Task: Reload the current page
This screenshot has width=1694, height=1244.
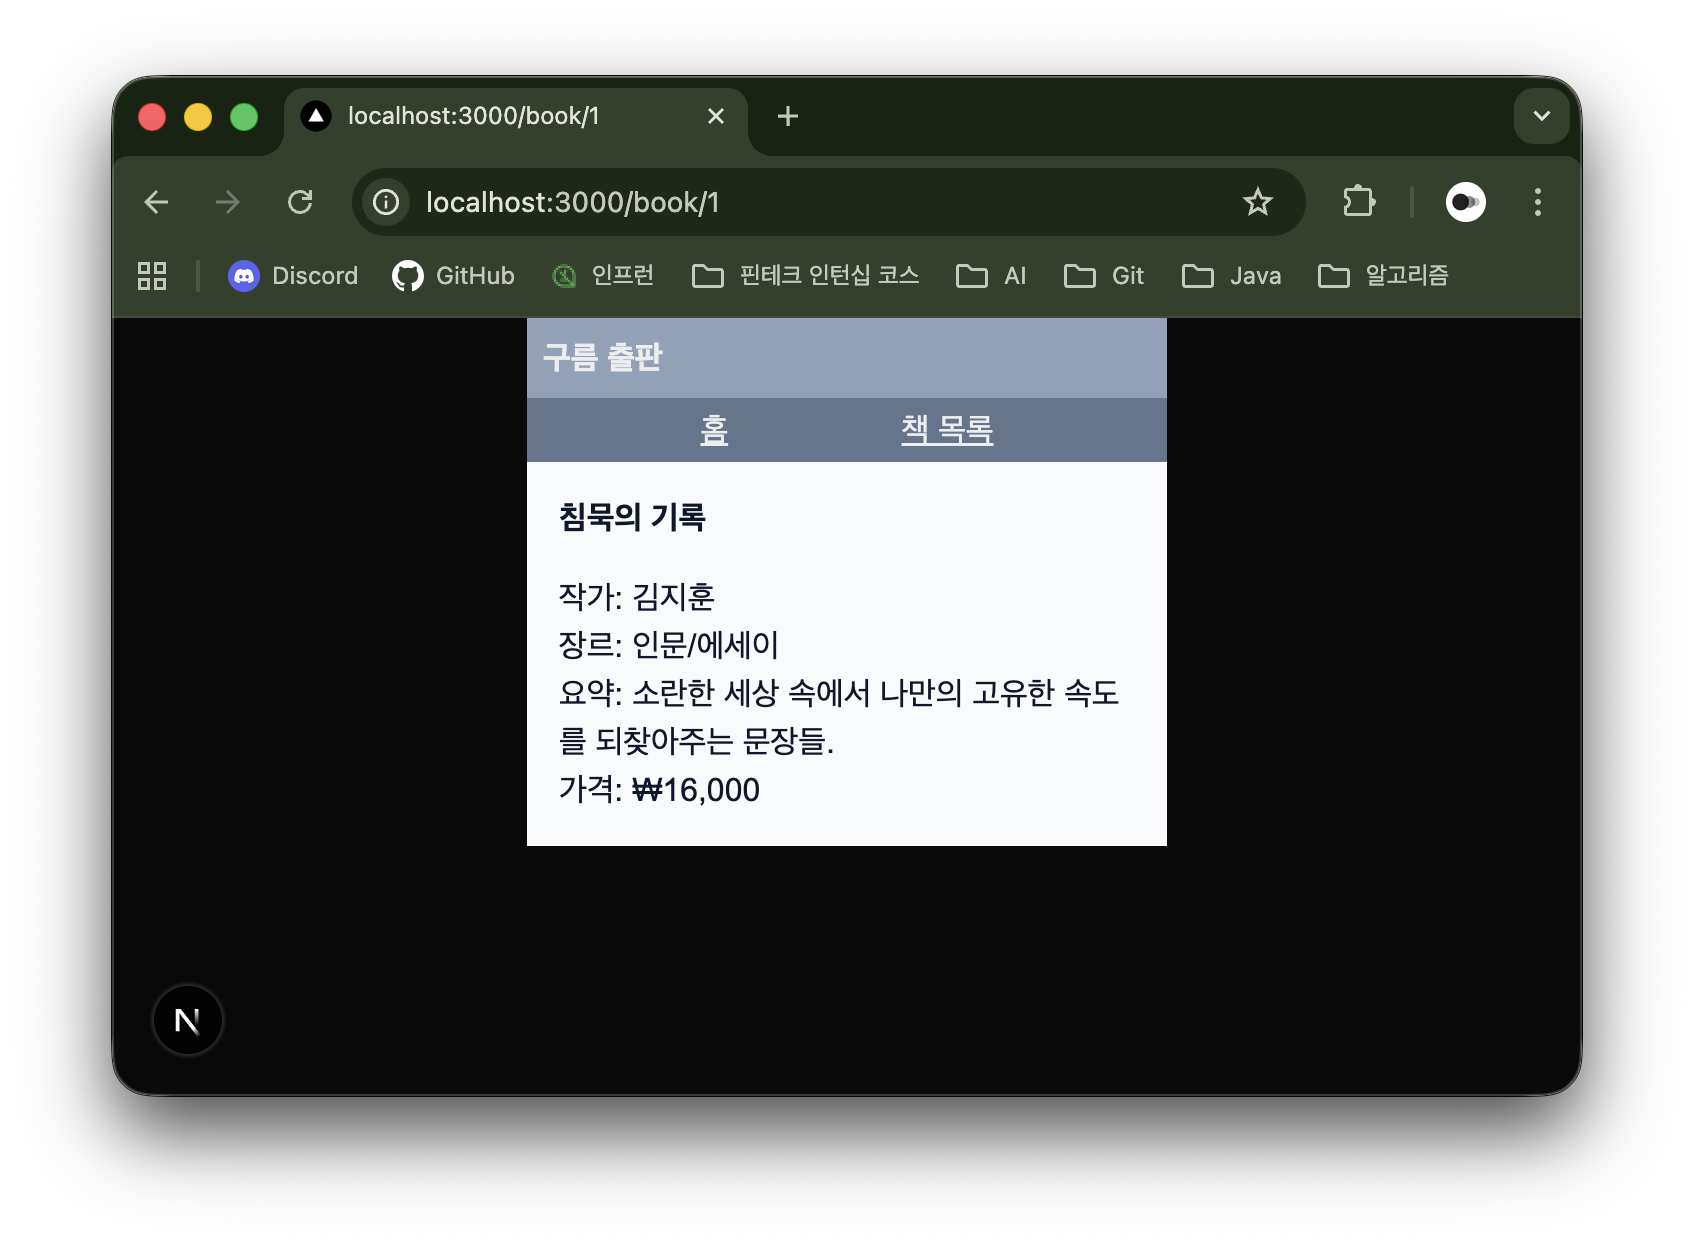Action: (300, 202)
